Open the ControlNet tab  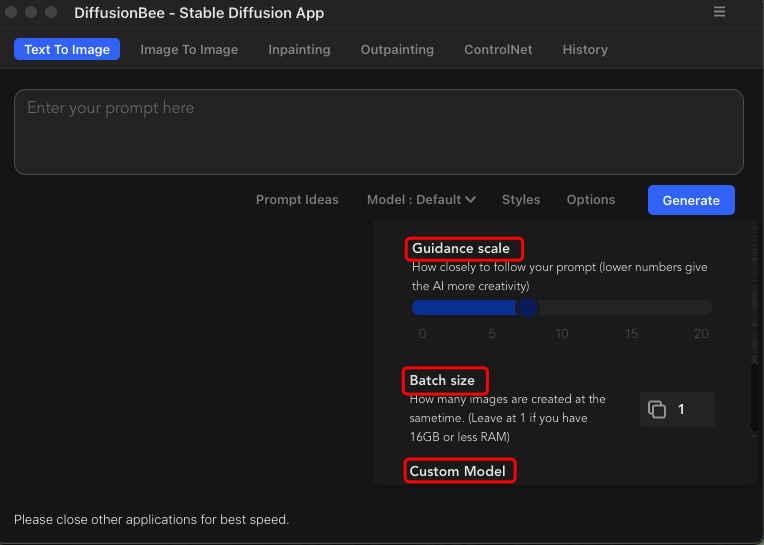pos(498,49)
